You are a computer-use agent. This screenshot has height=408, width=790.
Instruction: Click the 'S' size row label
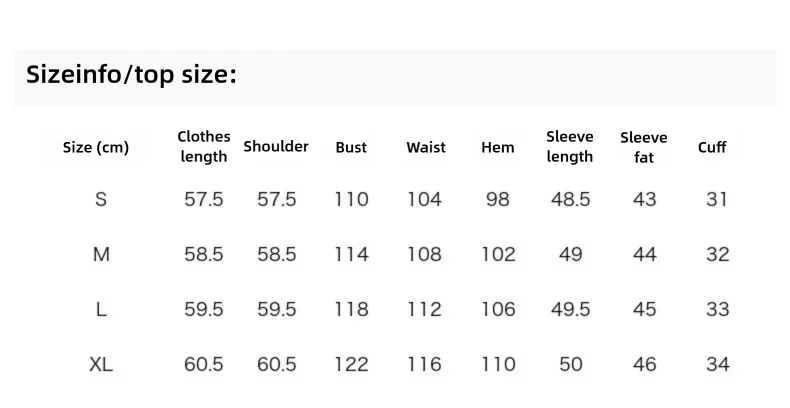point(101,199)
